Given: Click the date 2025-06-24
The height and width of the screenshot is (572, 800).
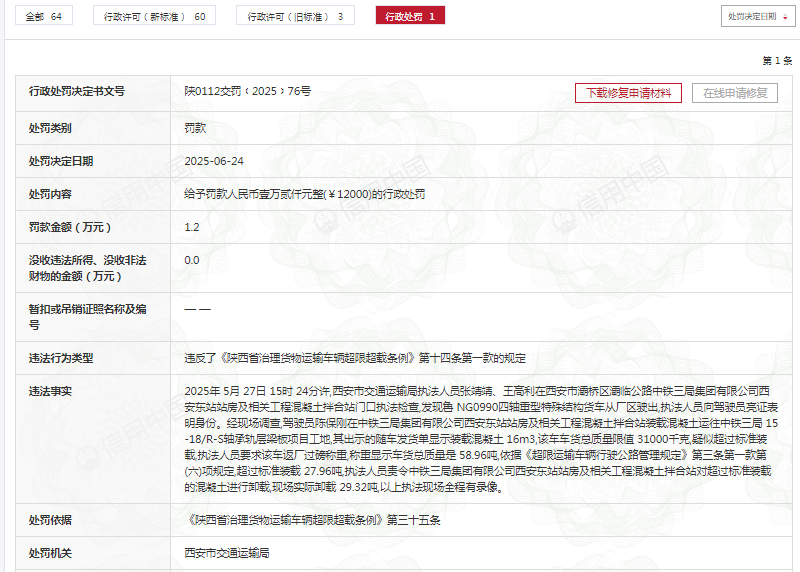Looking at the screenshot, I should (x=214, y=161).
